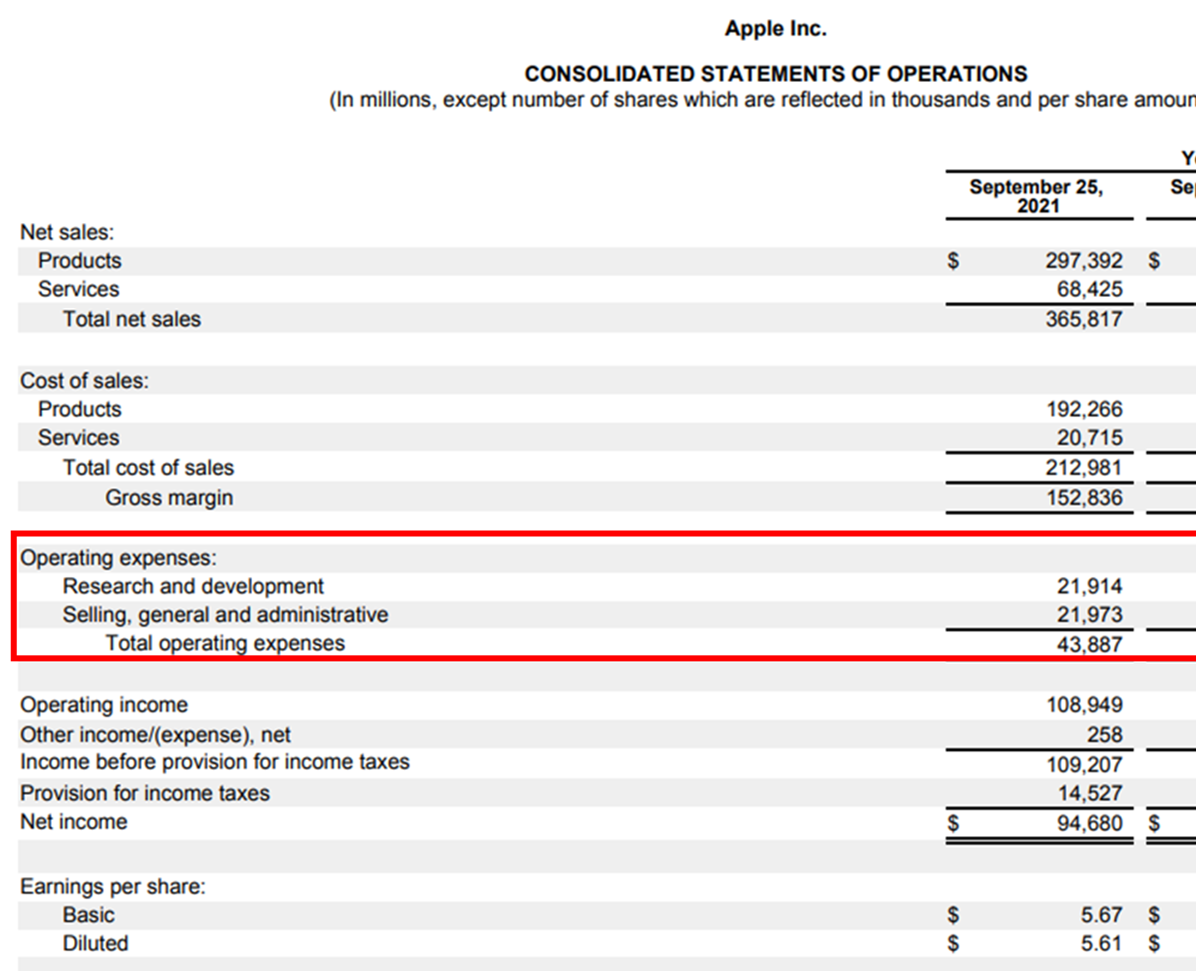Select the total net sales value 365,817
The width and height of the screenshot is (1196, 971).
pos(1084,319)
